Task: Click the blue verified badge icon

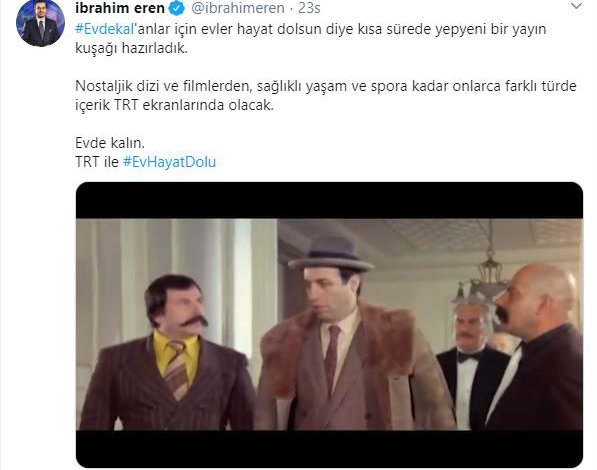Action: coord(176,8)
